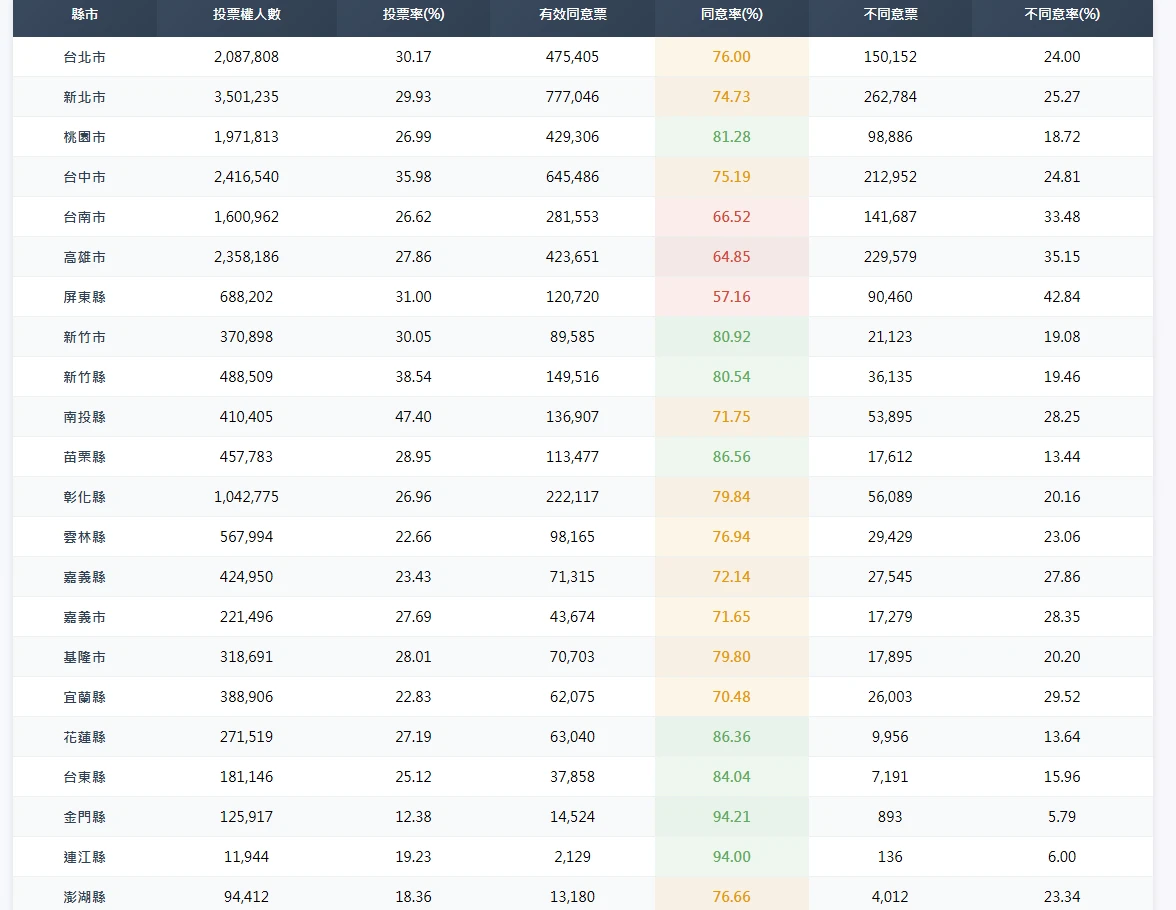Click the 南投縣 row name

(85, 417)
